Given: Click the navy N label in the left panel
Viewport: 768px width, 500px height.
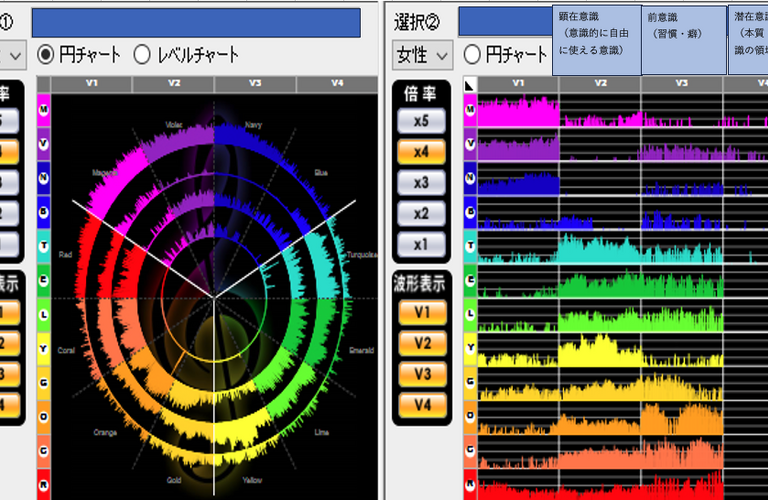Looking at the screenshot, I should pyautogui.click(x=44, y=178).
